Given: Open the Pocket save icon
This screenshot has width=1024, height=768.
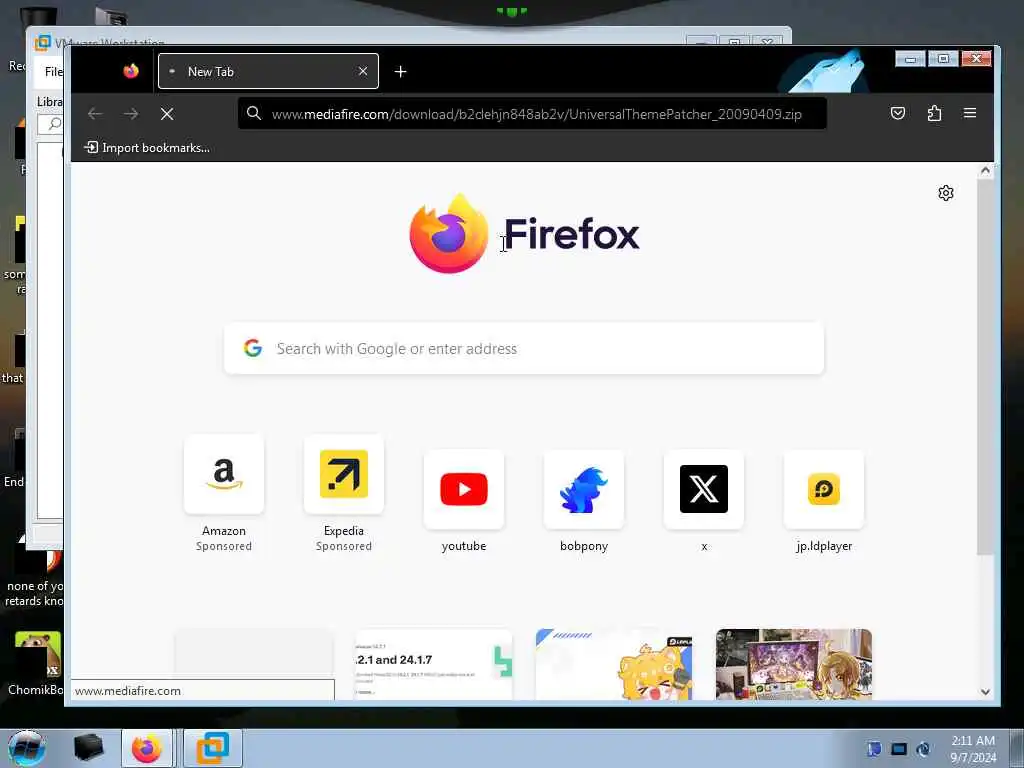Looking at the screenshot, I should [x=898, y=114].
